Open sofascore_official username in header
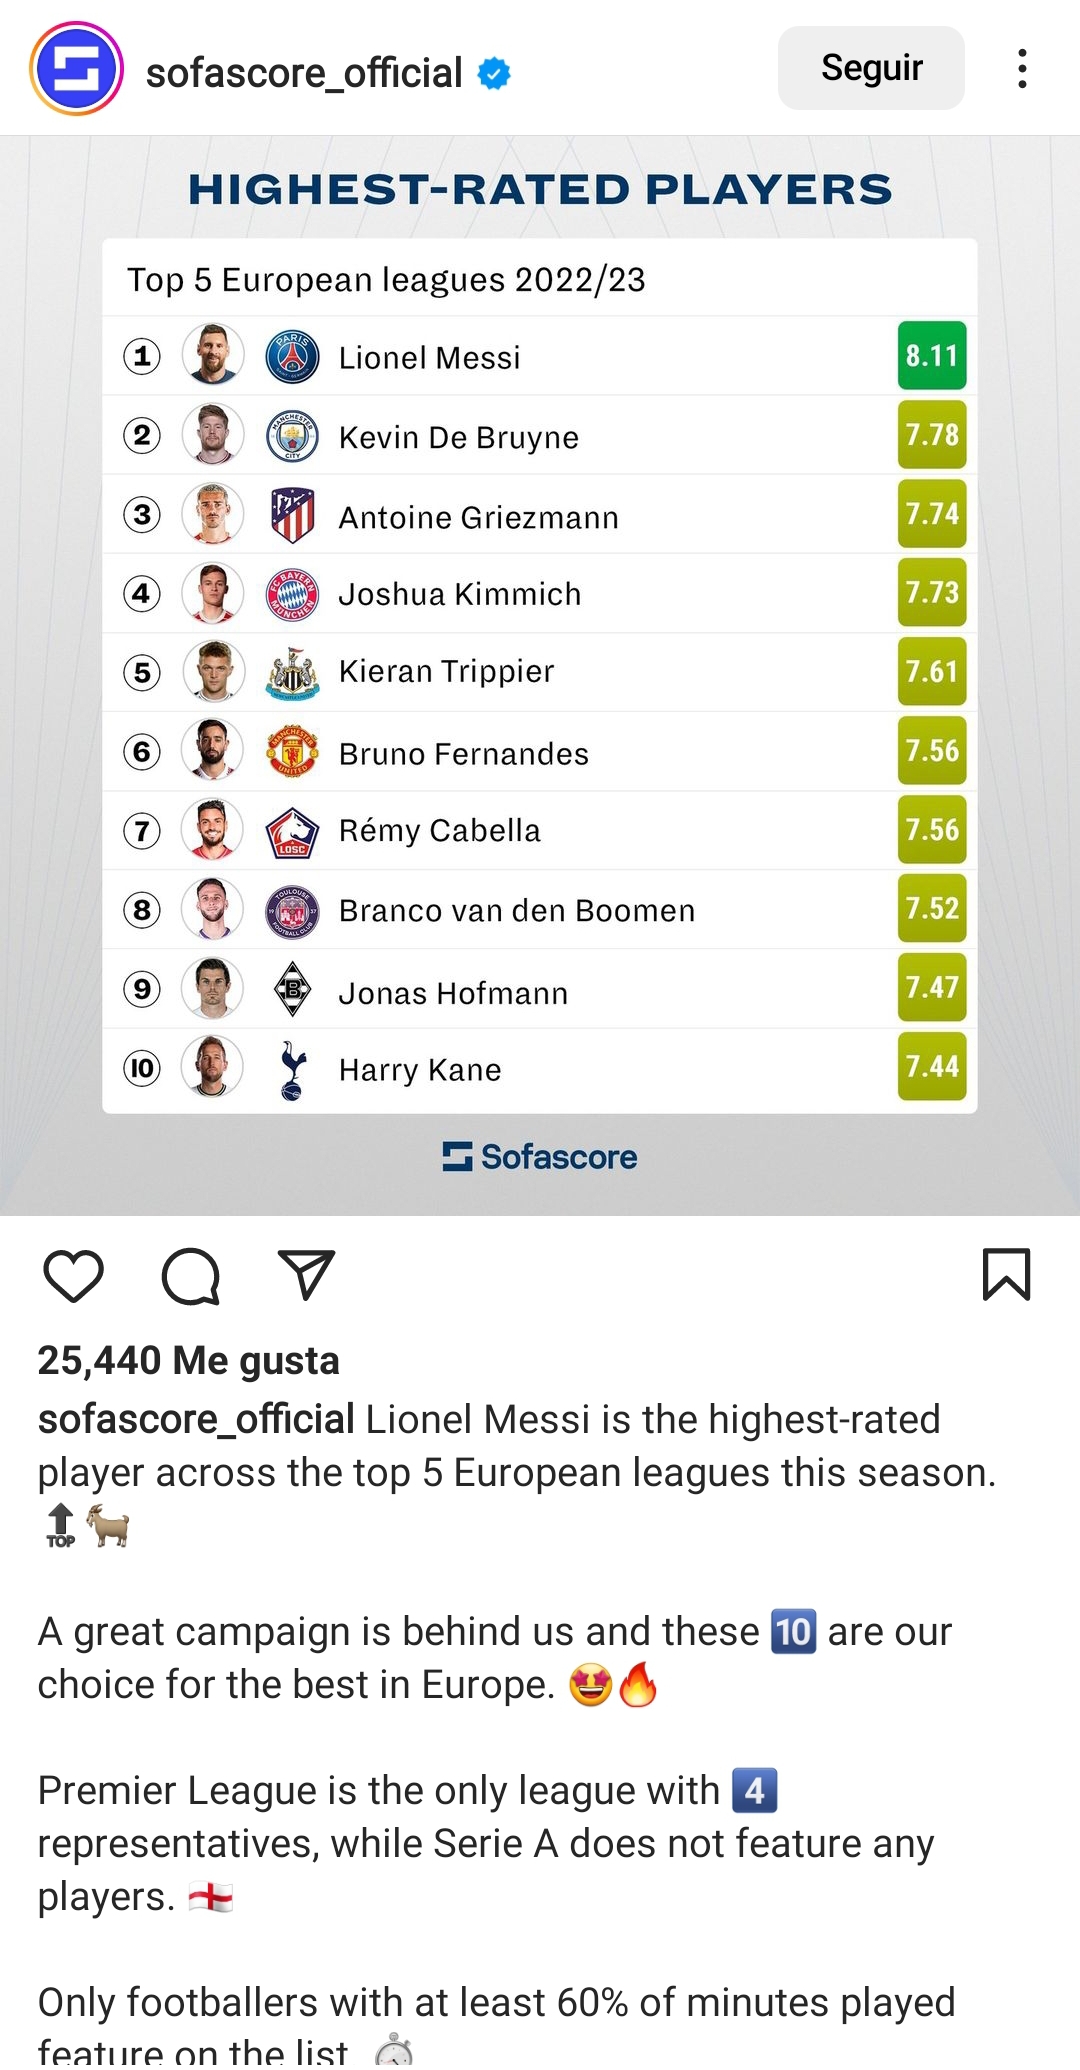 tap(304, 73)
